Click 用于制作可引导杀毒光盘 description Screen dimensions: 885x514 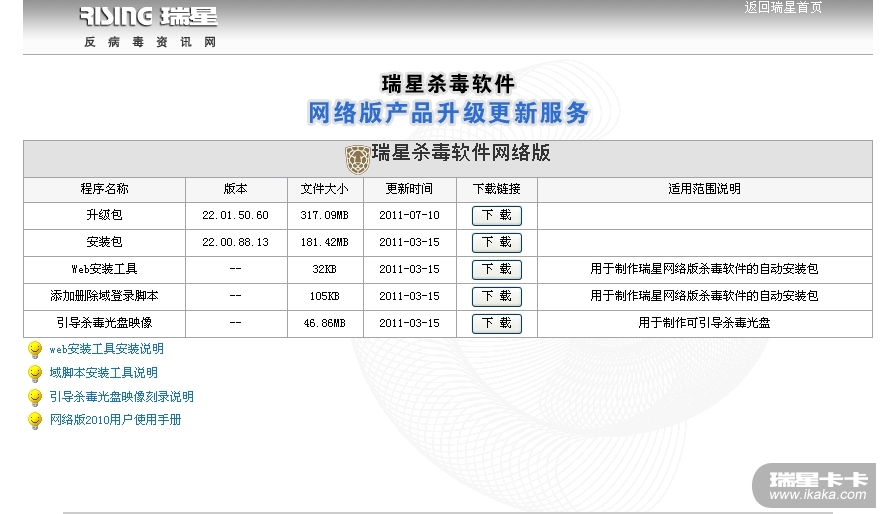[x=704, y=323]
